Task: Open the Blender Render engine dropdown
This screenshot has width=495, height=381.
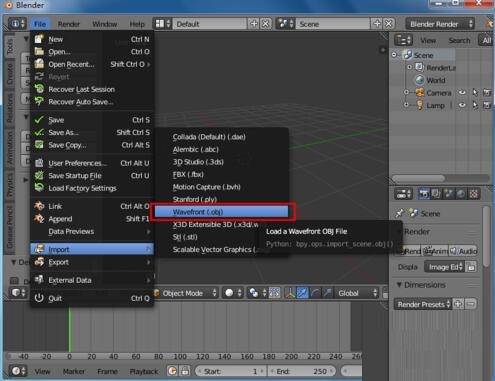Action: [x=440, y=24]
